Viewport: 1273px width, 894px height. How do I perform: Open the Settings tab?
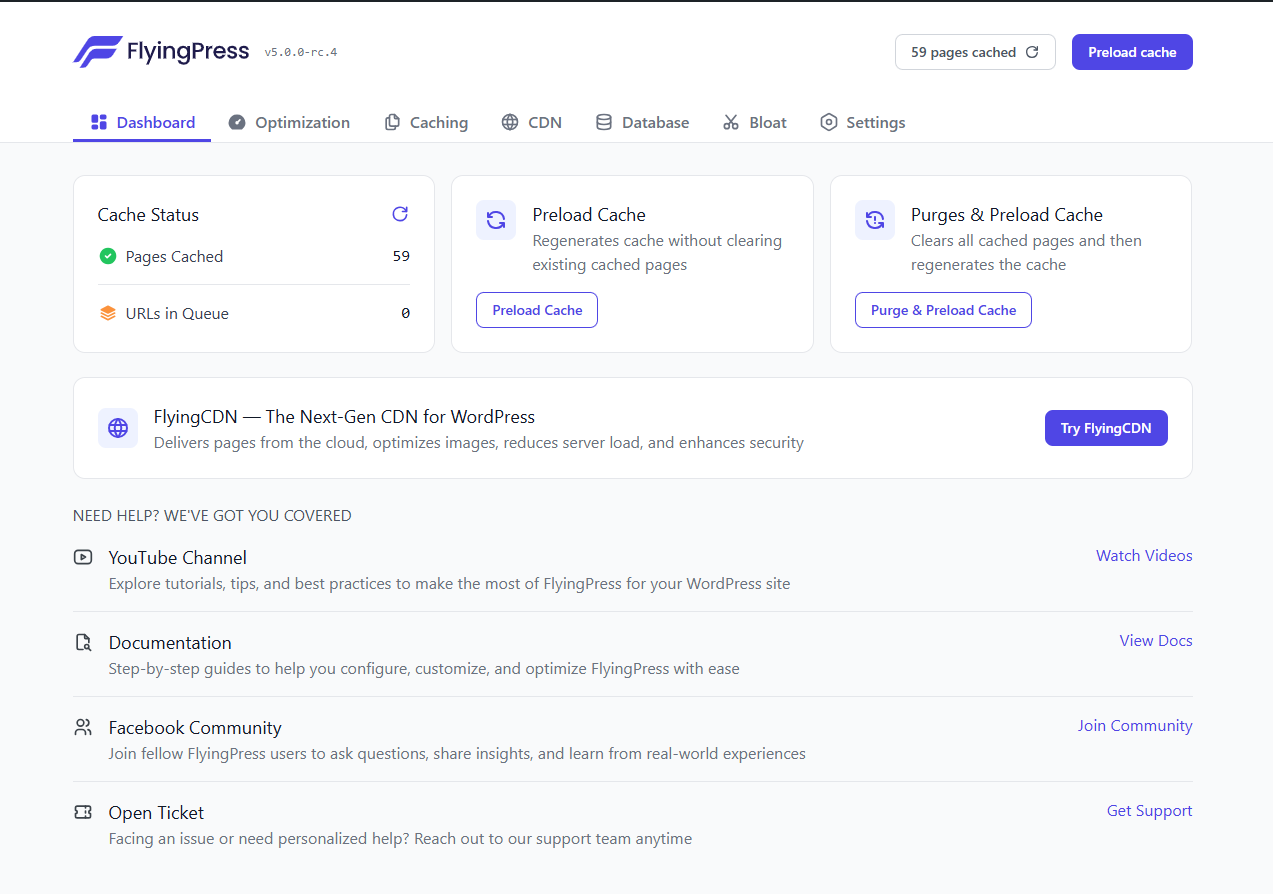(863, 122)
